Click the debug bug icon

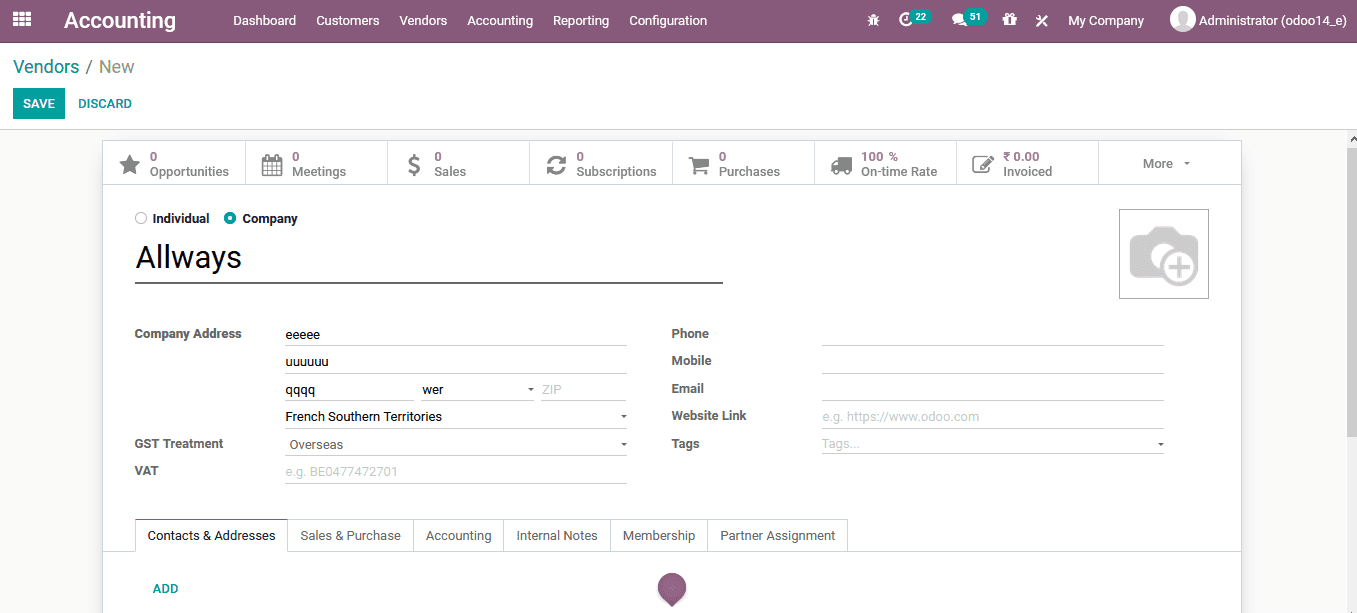[x=873, y=20]
